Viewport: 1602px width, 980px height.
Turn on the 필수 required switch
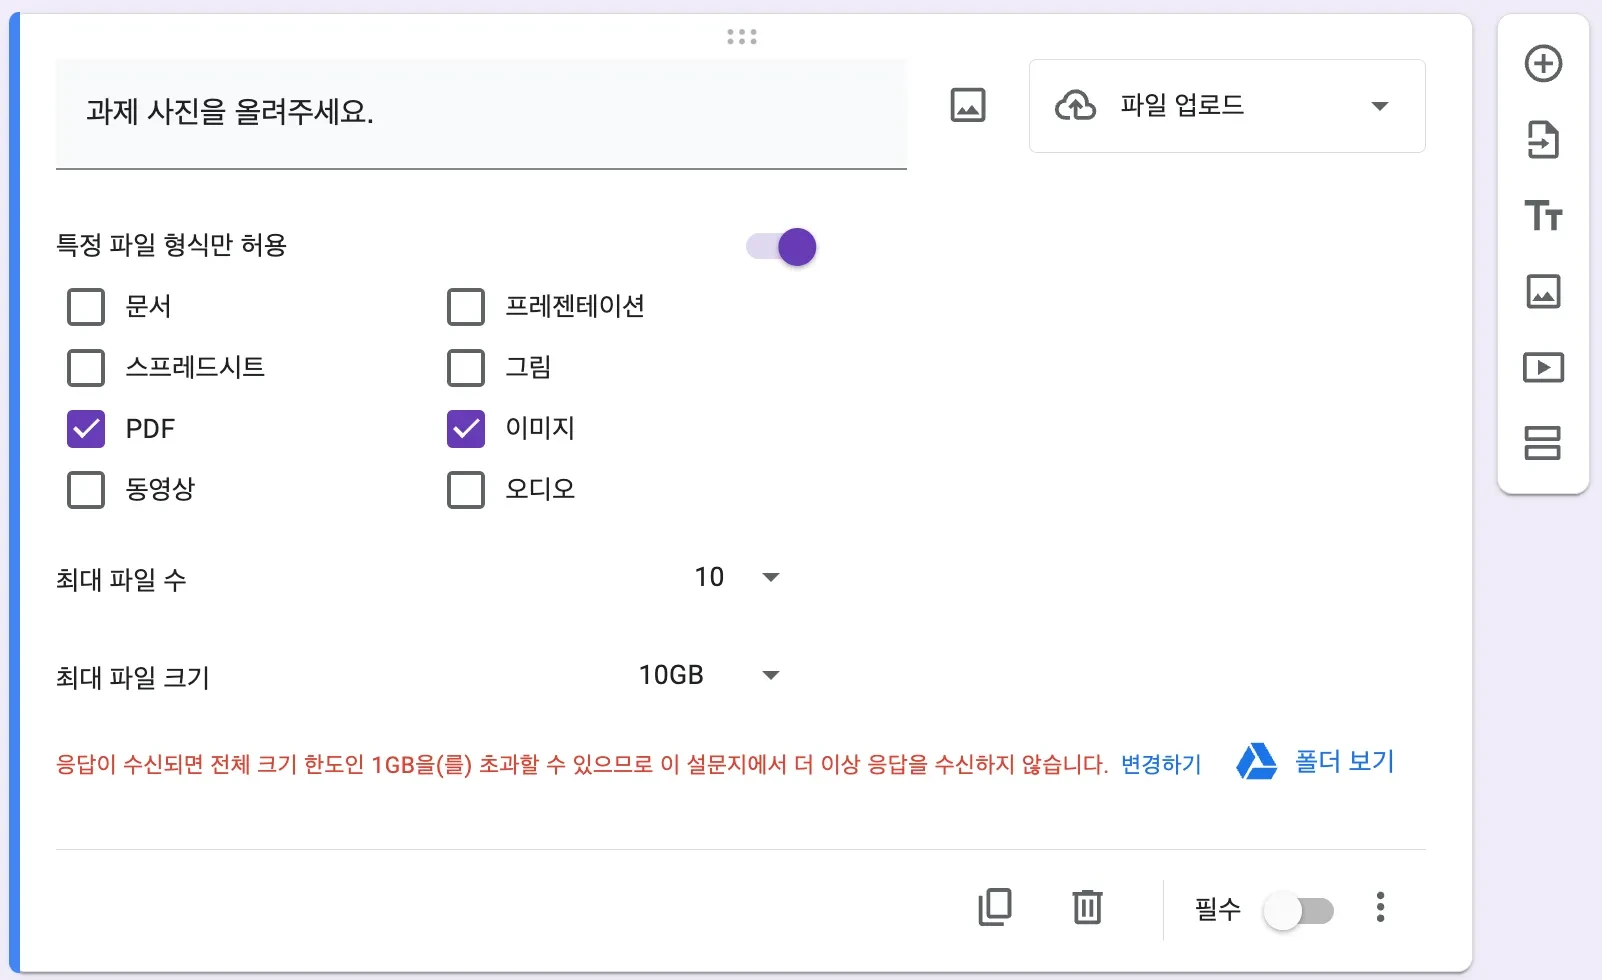(1298, 911)
